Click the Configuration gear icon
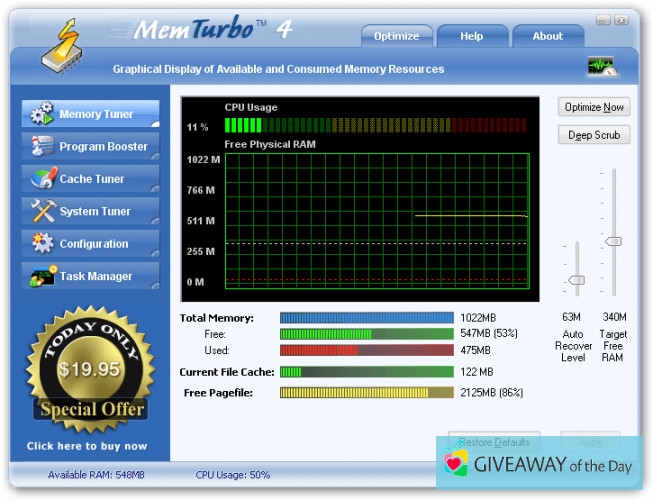Screen dimensions: 653x500 [x=42, y=244]
